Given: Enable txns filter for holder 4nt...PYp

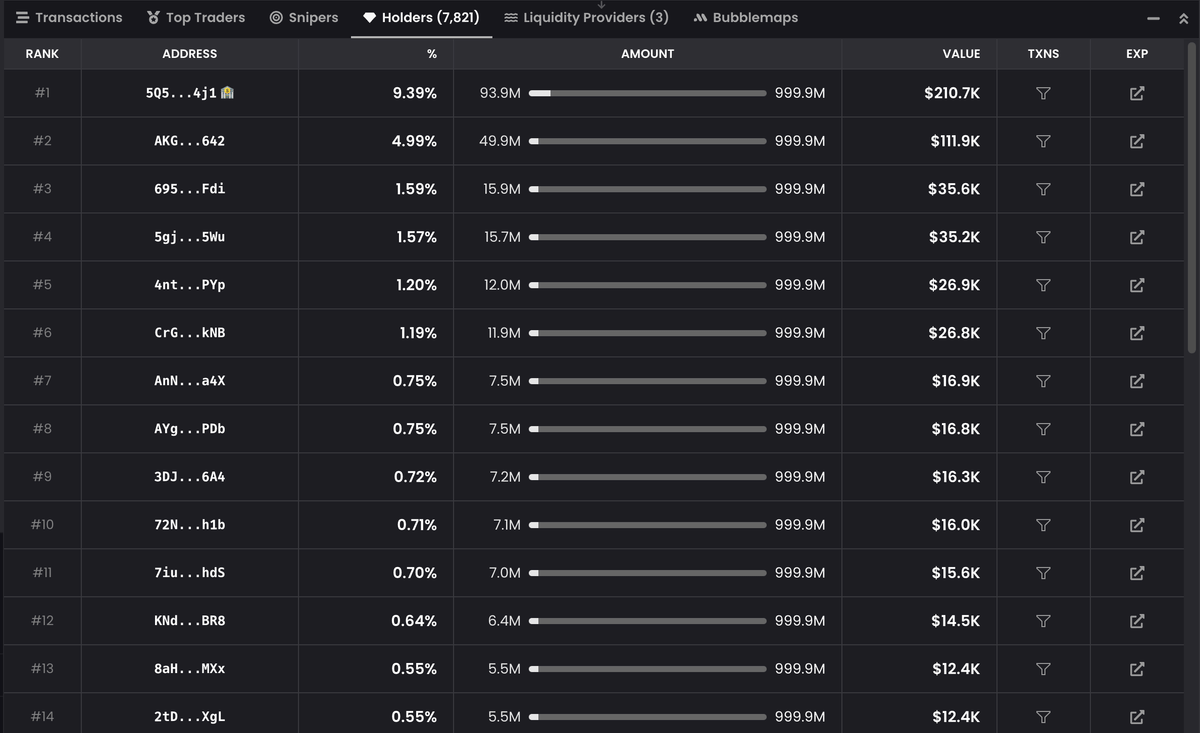Looking at the screenshot, I should click(x=1043, y=285).
